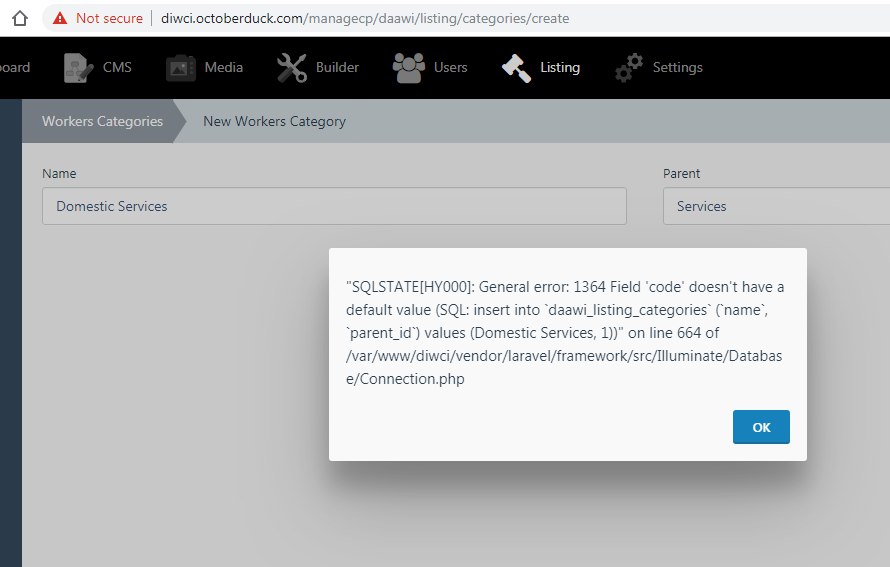Click the Users group icon
Image resolution: width=890 pixels, height=567 pixels.
409,68
